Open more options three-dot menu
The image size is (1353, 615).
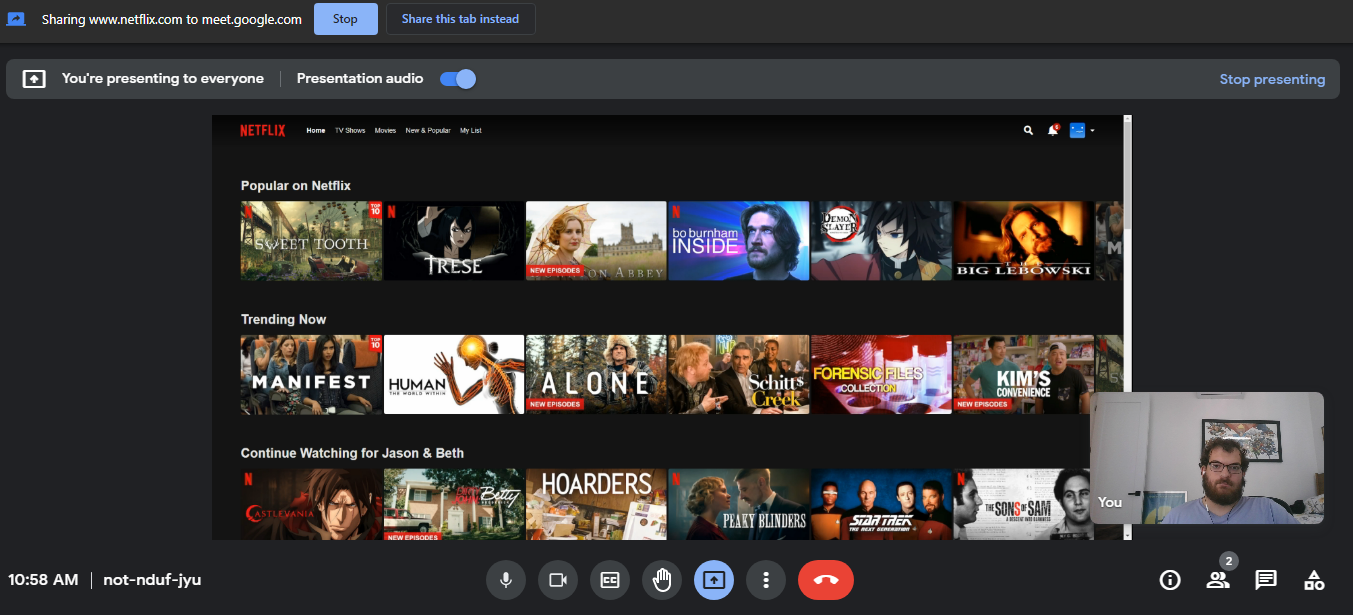(x=766, y=580)
